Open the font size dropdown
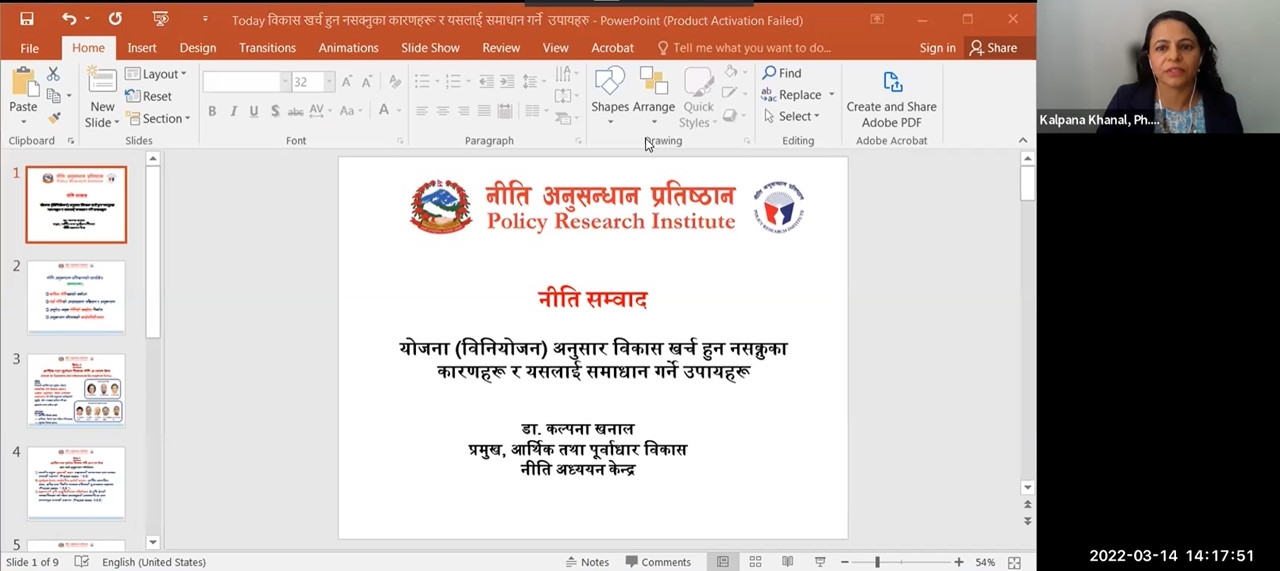Screen dimensions: 1280x571 point(329,82)
